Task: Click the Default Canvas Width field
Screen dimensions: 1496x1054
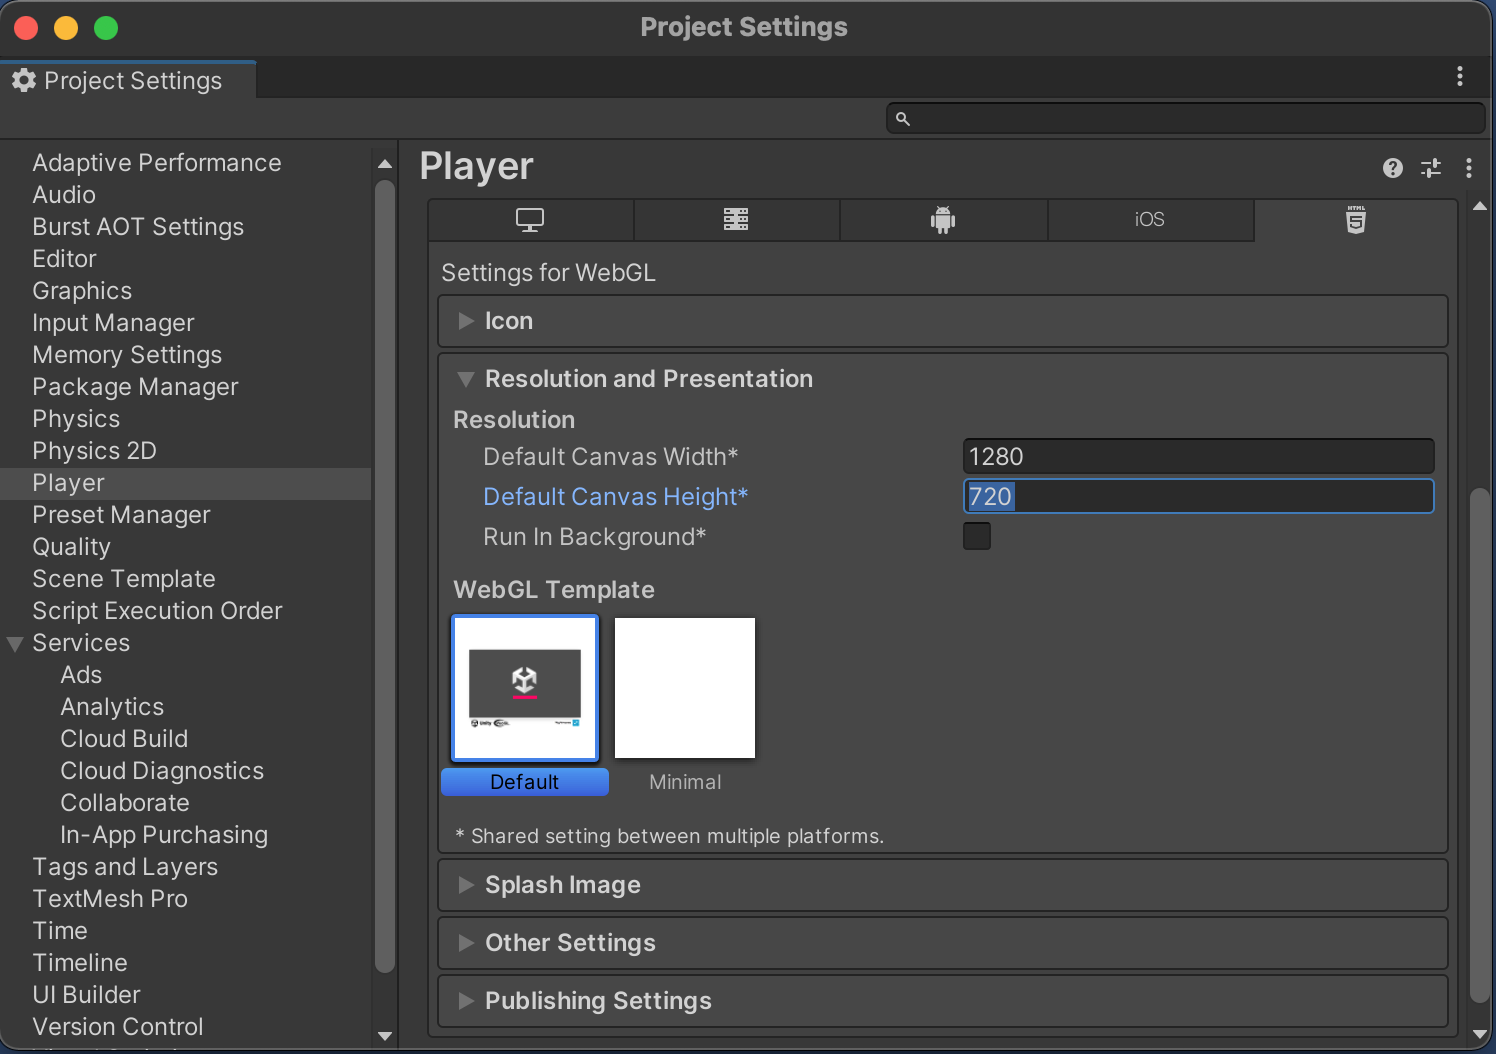Action: click(1197, 457)
